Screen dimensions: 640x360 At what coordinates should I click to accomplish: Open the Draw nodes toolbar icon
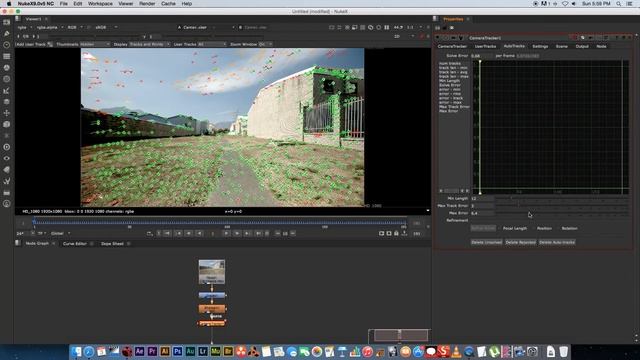point(7,33)
